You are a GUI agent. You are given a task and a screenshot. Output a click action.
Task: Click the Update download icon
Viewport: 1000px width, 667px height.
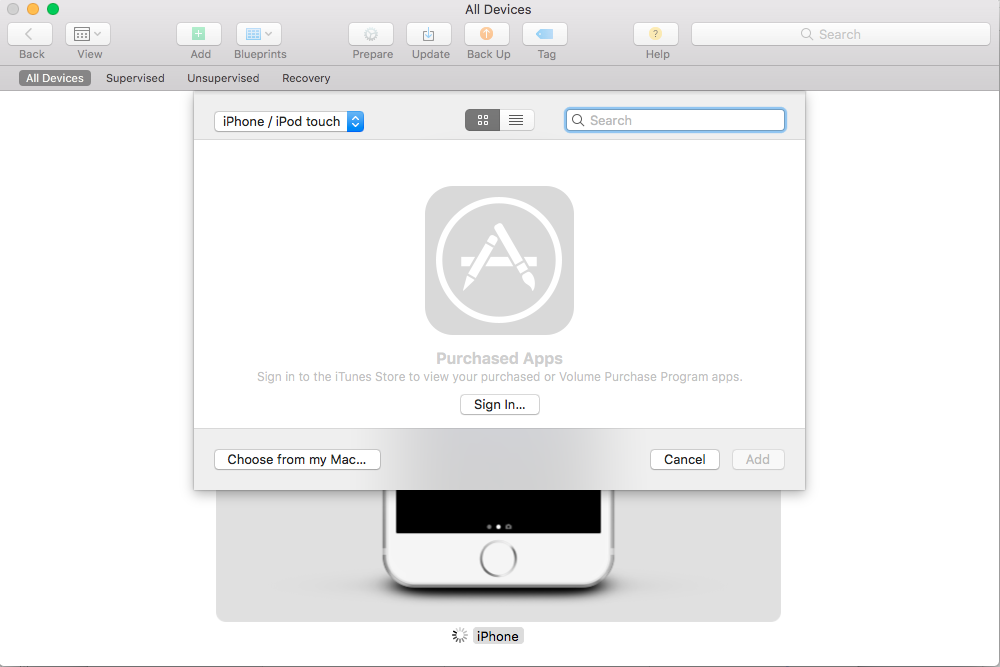click(x=429, y=34)
